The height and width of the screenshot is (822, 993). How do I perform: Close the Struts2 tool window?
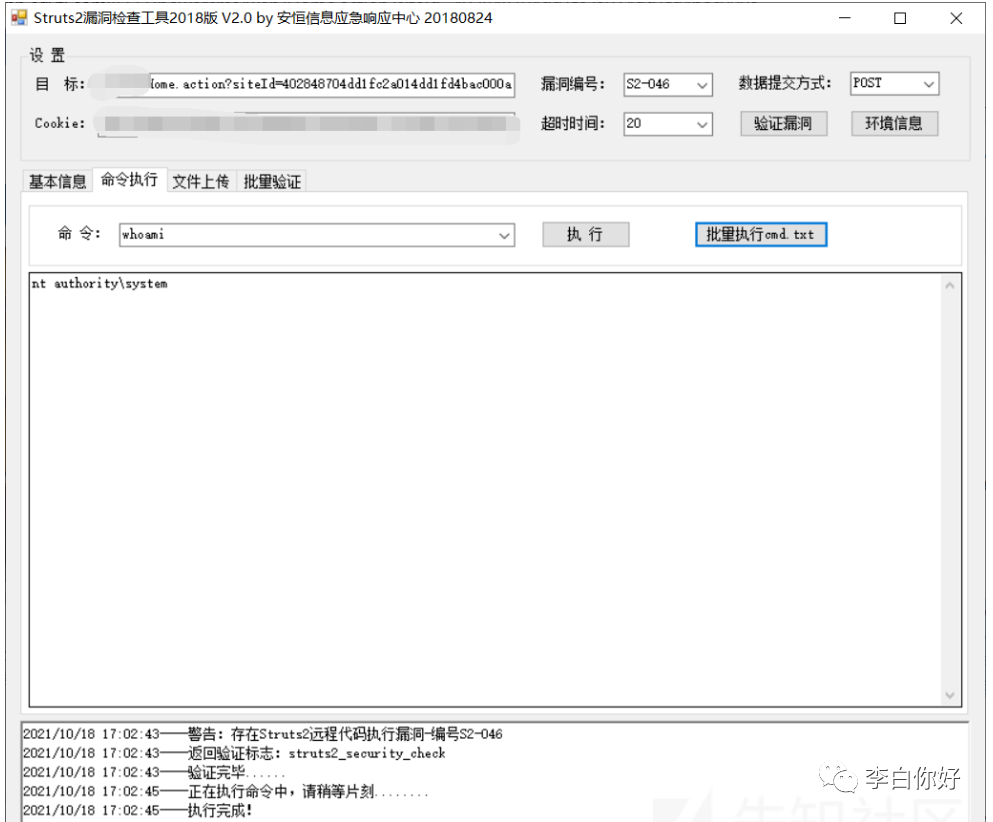pyautogui.click(x=955, y=18)
